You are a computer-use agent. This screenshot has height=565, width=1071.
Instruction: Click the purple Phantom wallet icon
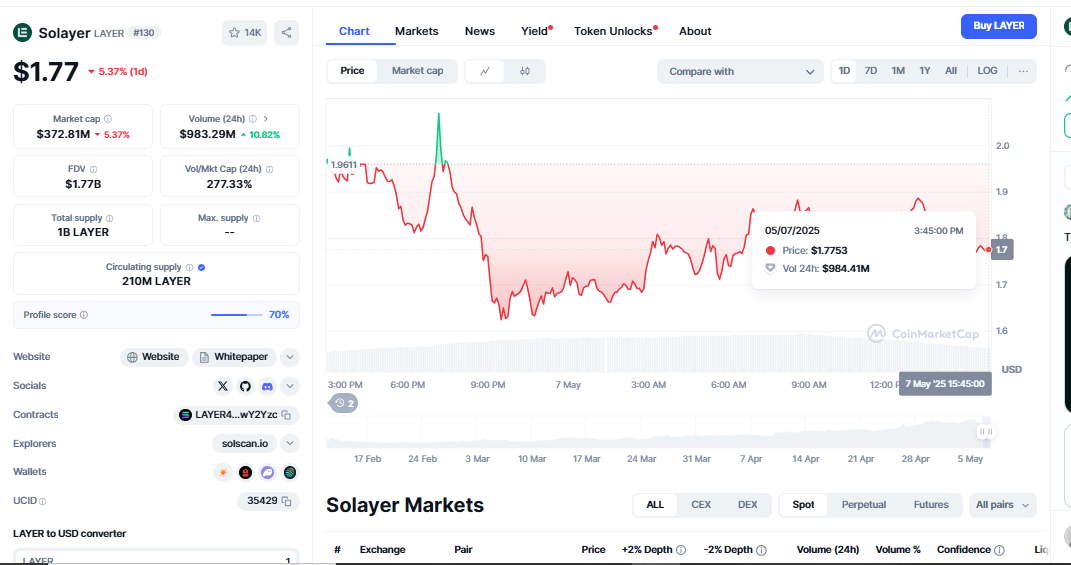[x=268, y=472]
